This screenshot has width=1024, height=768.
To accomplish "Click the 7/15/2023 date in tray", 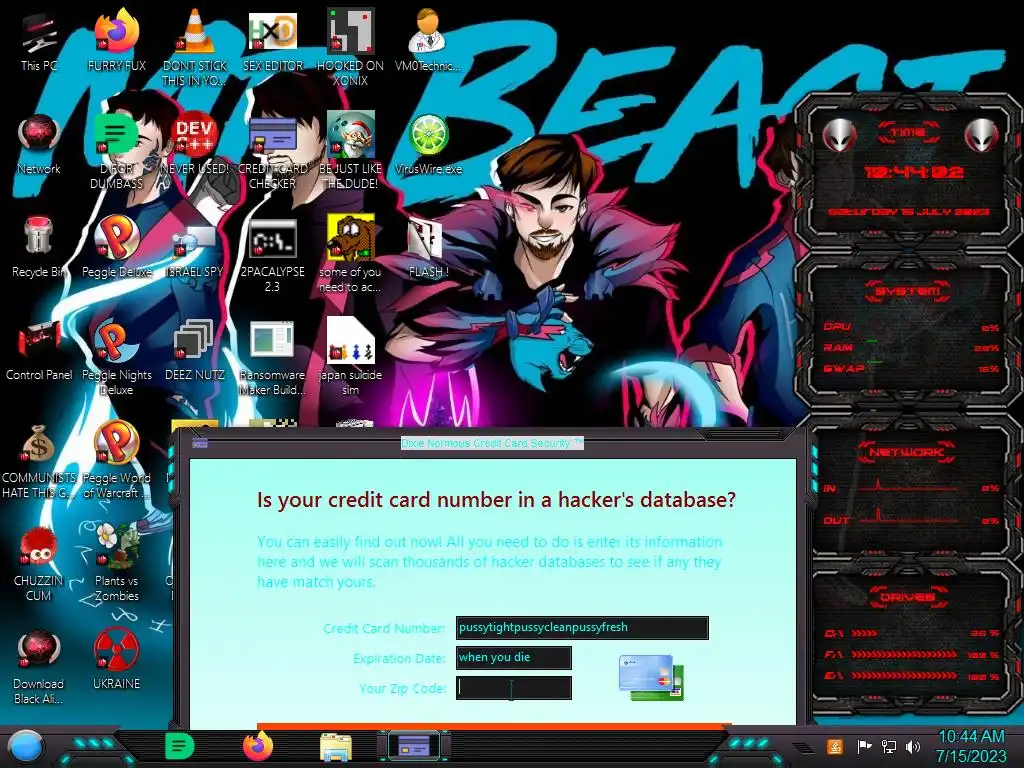I will click(x=971, y=756).
